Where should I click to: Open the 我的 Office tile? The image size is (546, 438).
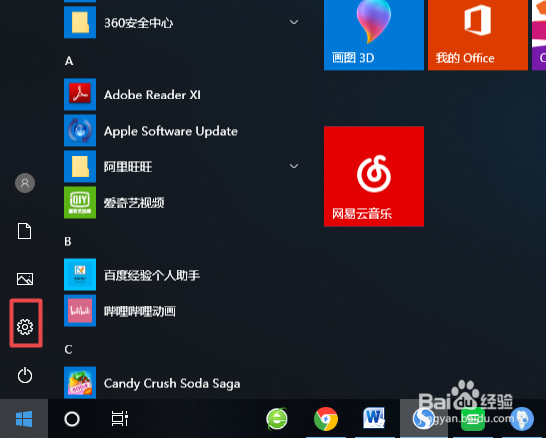coord(478,35)
